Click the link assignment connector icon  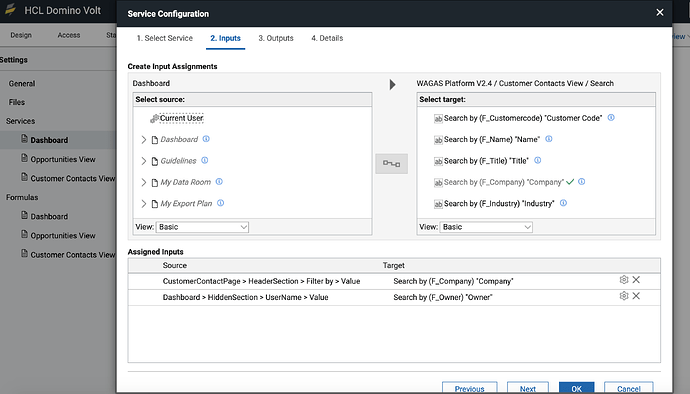(391, 164)
